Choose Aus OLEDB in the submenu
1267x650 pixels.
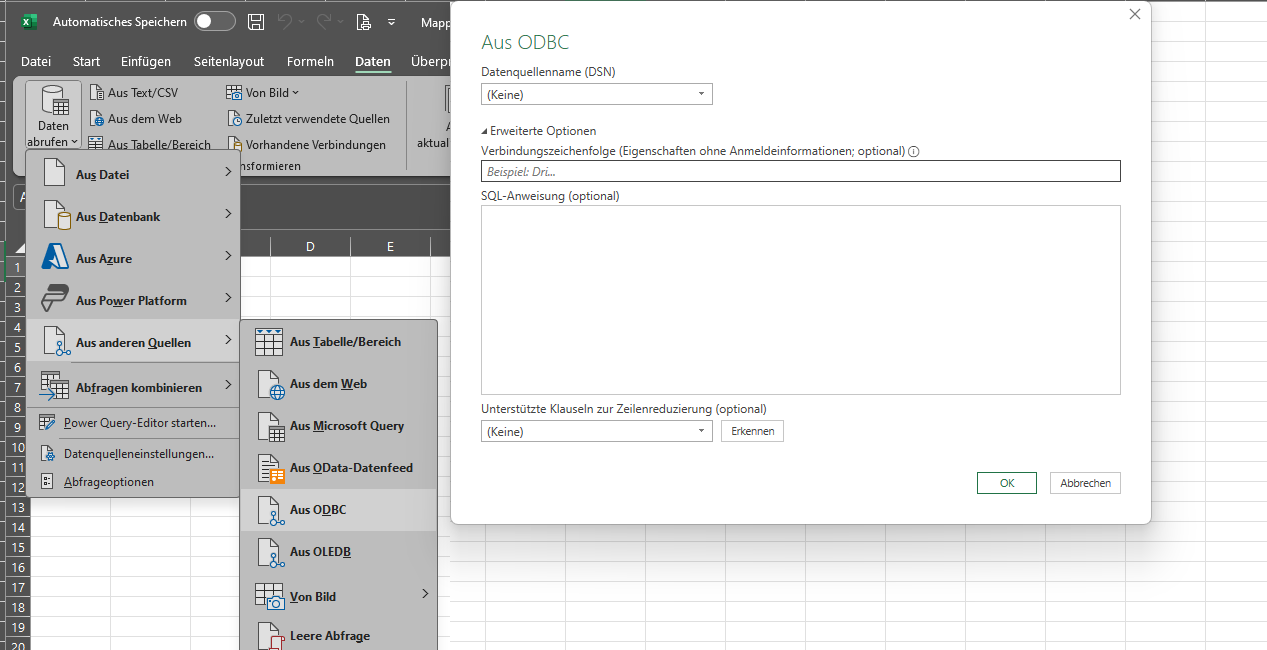pos(339,551)
